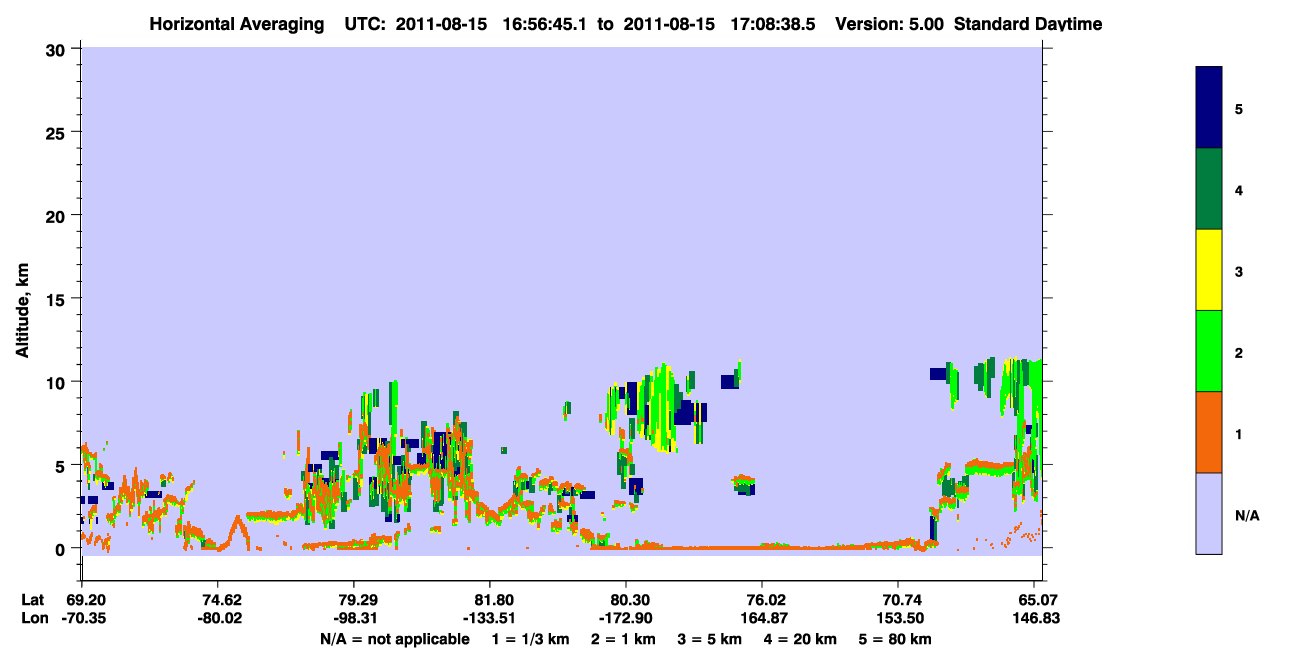Click legend text '1 = 1/3 km'
This screenshot has width=1300, height=667.
click(531, 639)
